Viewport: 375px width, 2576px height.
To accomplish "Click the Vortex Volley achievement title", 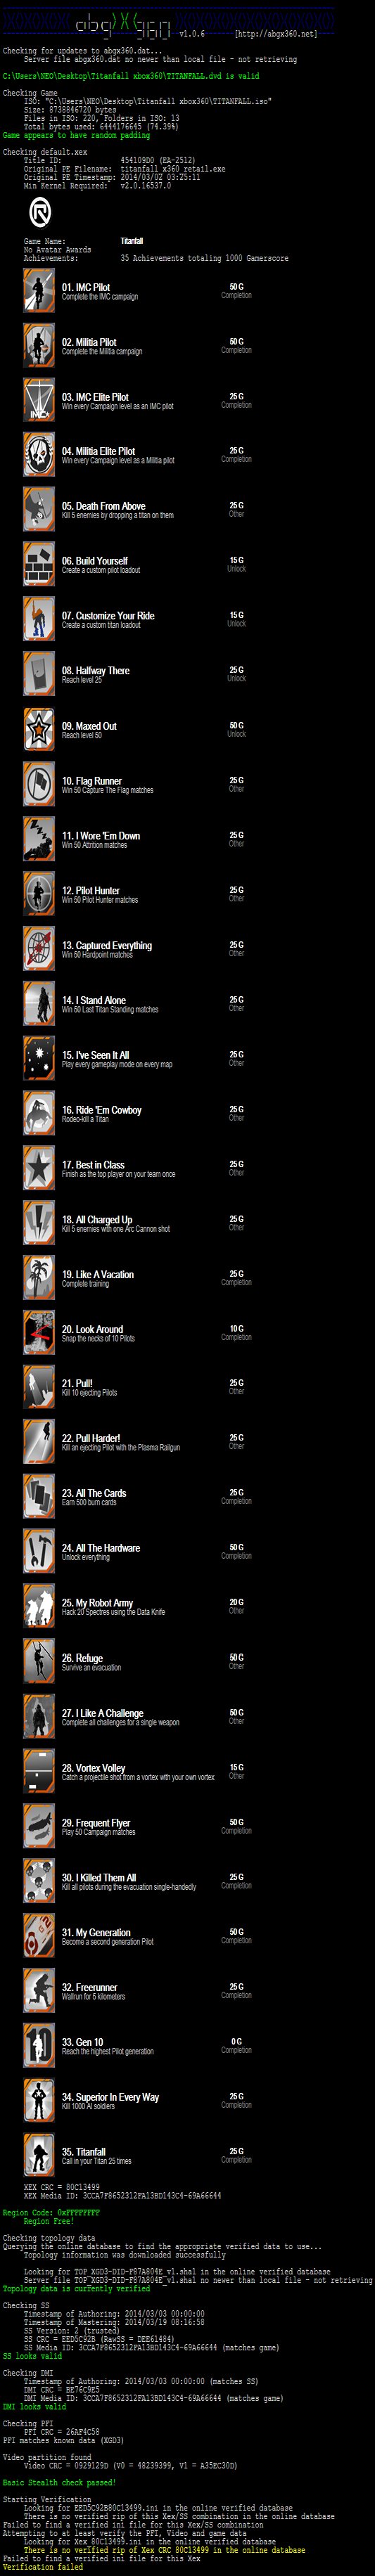I will (94, 1768).
